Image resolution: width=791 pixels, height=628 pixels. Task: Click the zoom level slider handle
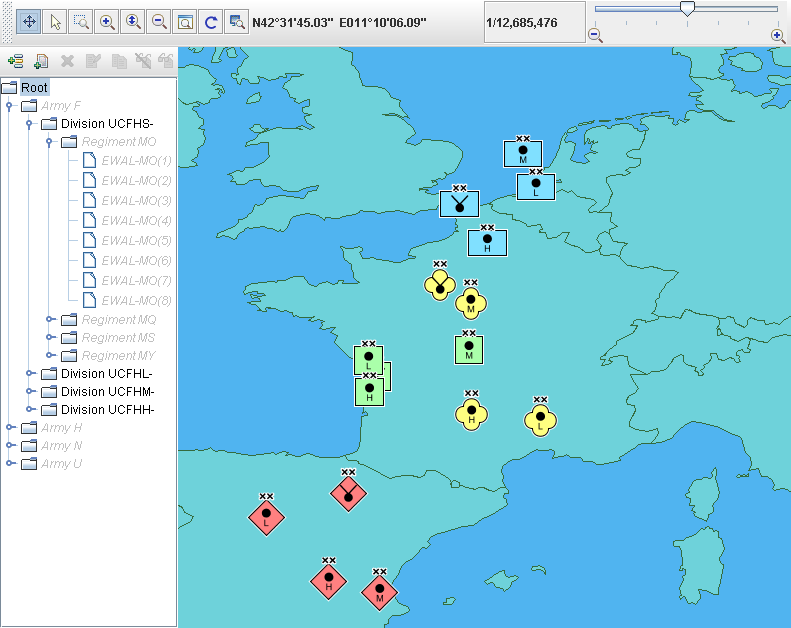[x=687, y=9]
